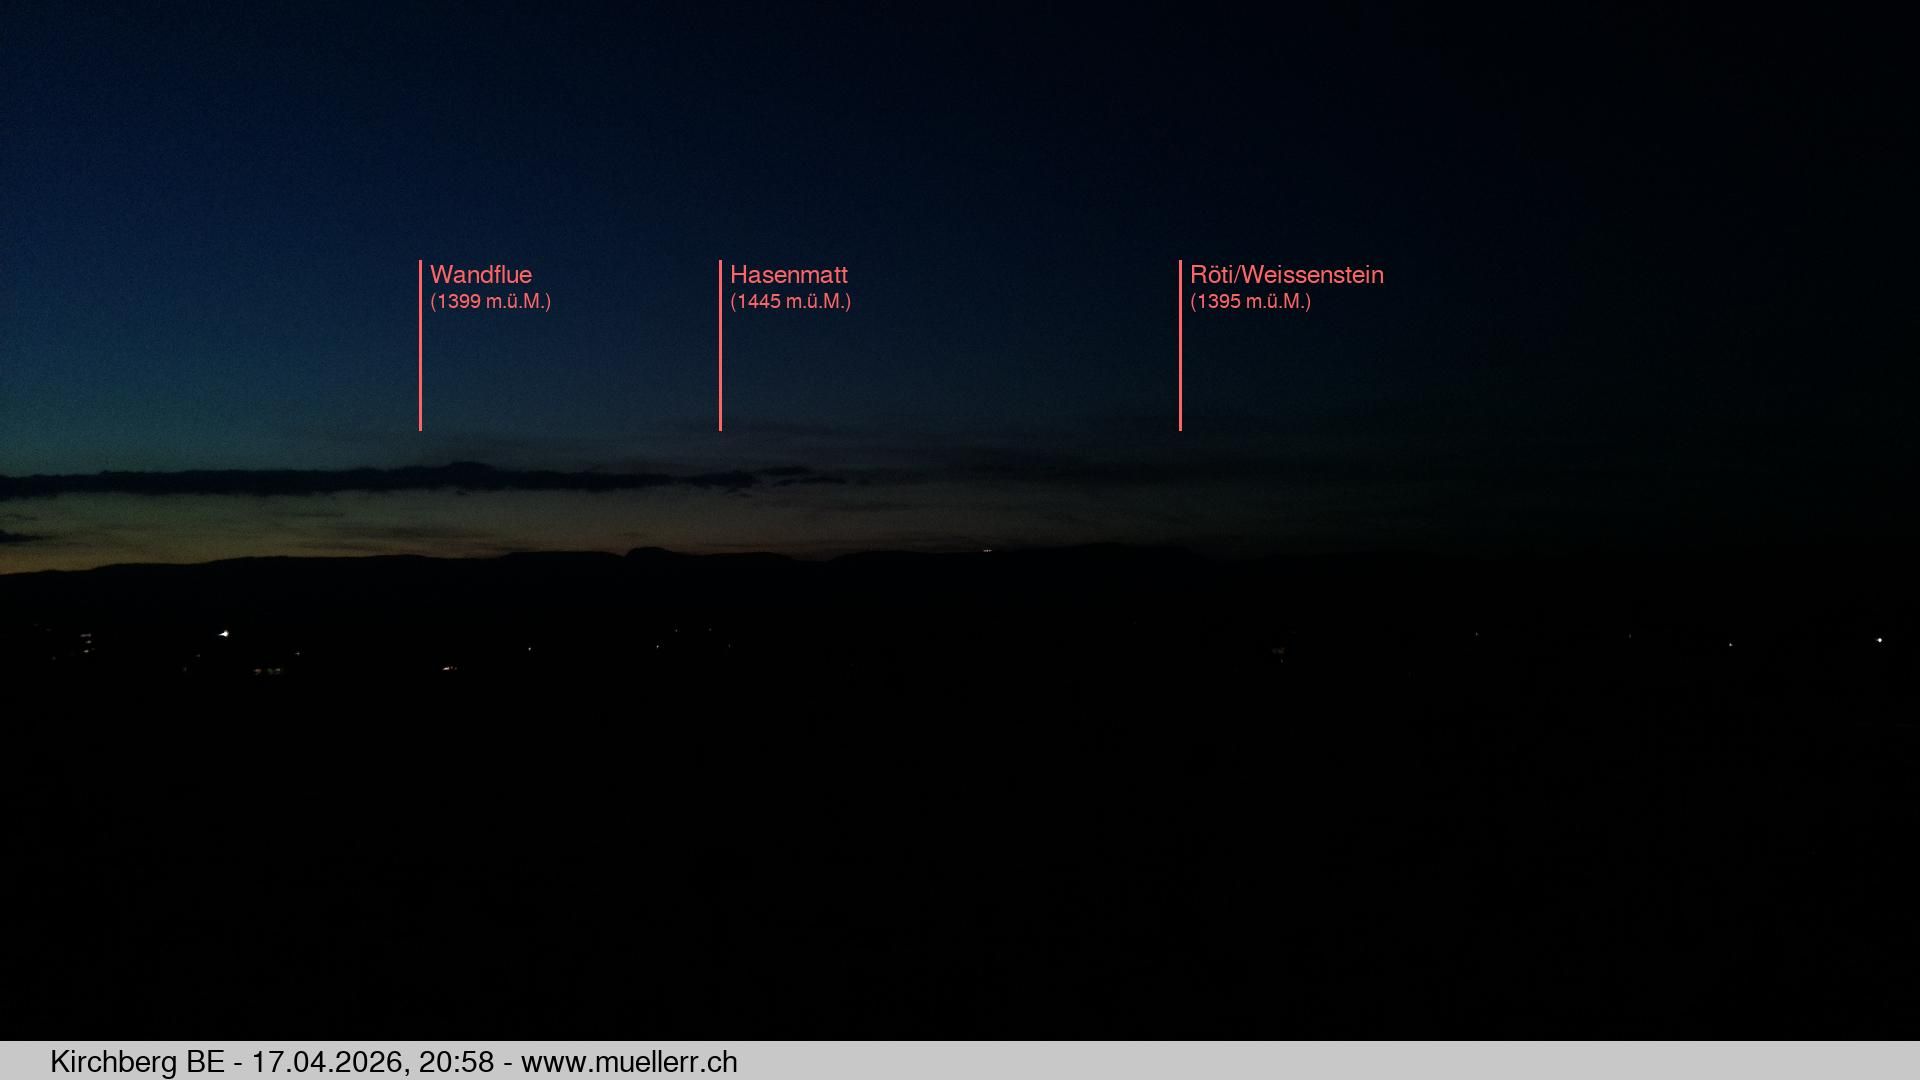Click the red marker line beside Röti/Weissenstein
1920x1080 pixels.
tap(1180, 370)
